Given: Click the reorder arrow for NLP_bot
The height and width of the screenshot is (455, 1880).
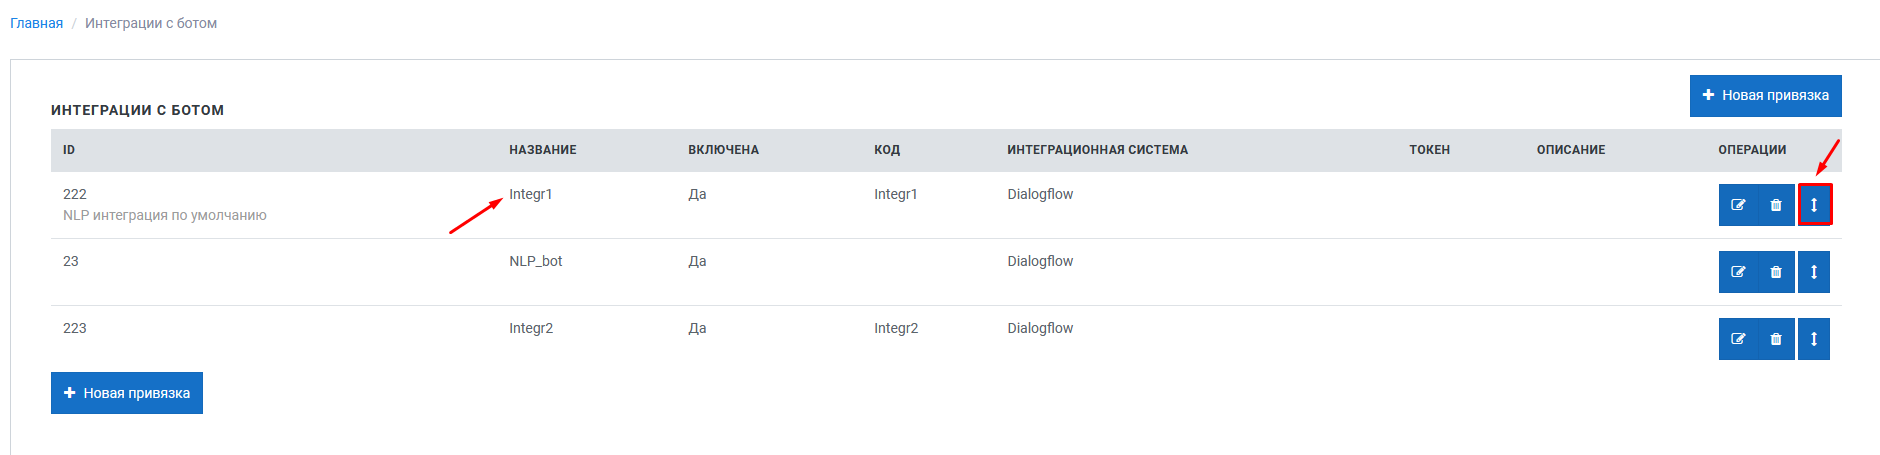Looking at the screenshot, I should (1814, 272).
